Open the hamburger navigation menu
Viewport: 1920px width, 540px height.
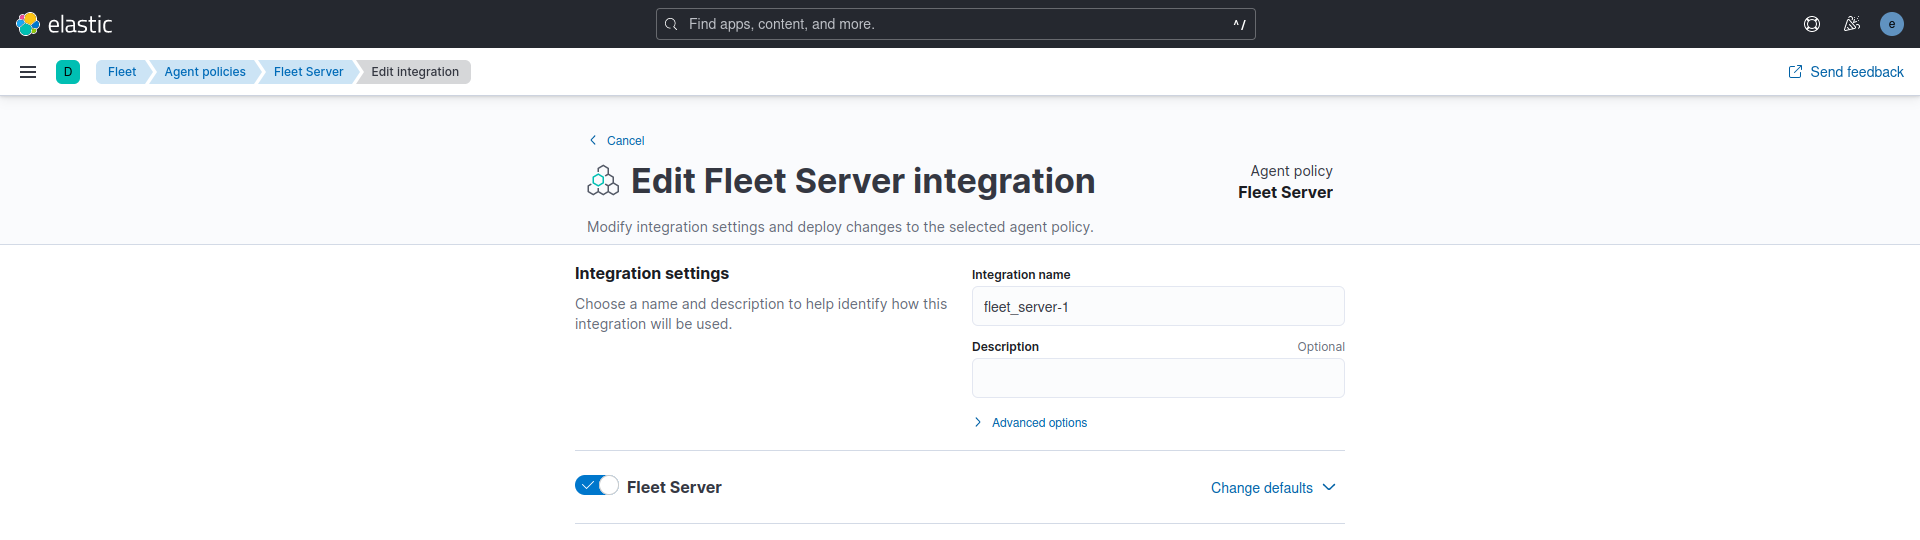pos(28,72)
